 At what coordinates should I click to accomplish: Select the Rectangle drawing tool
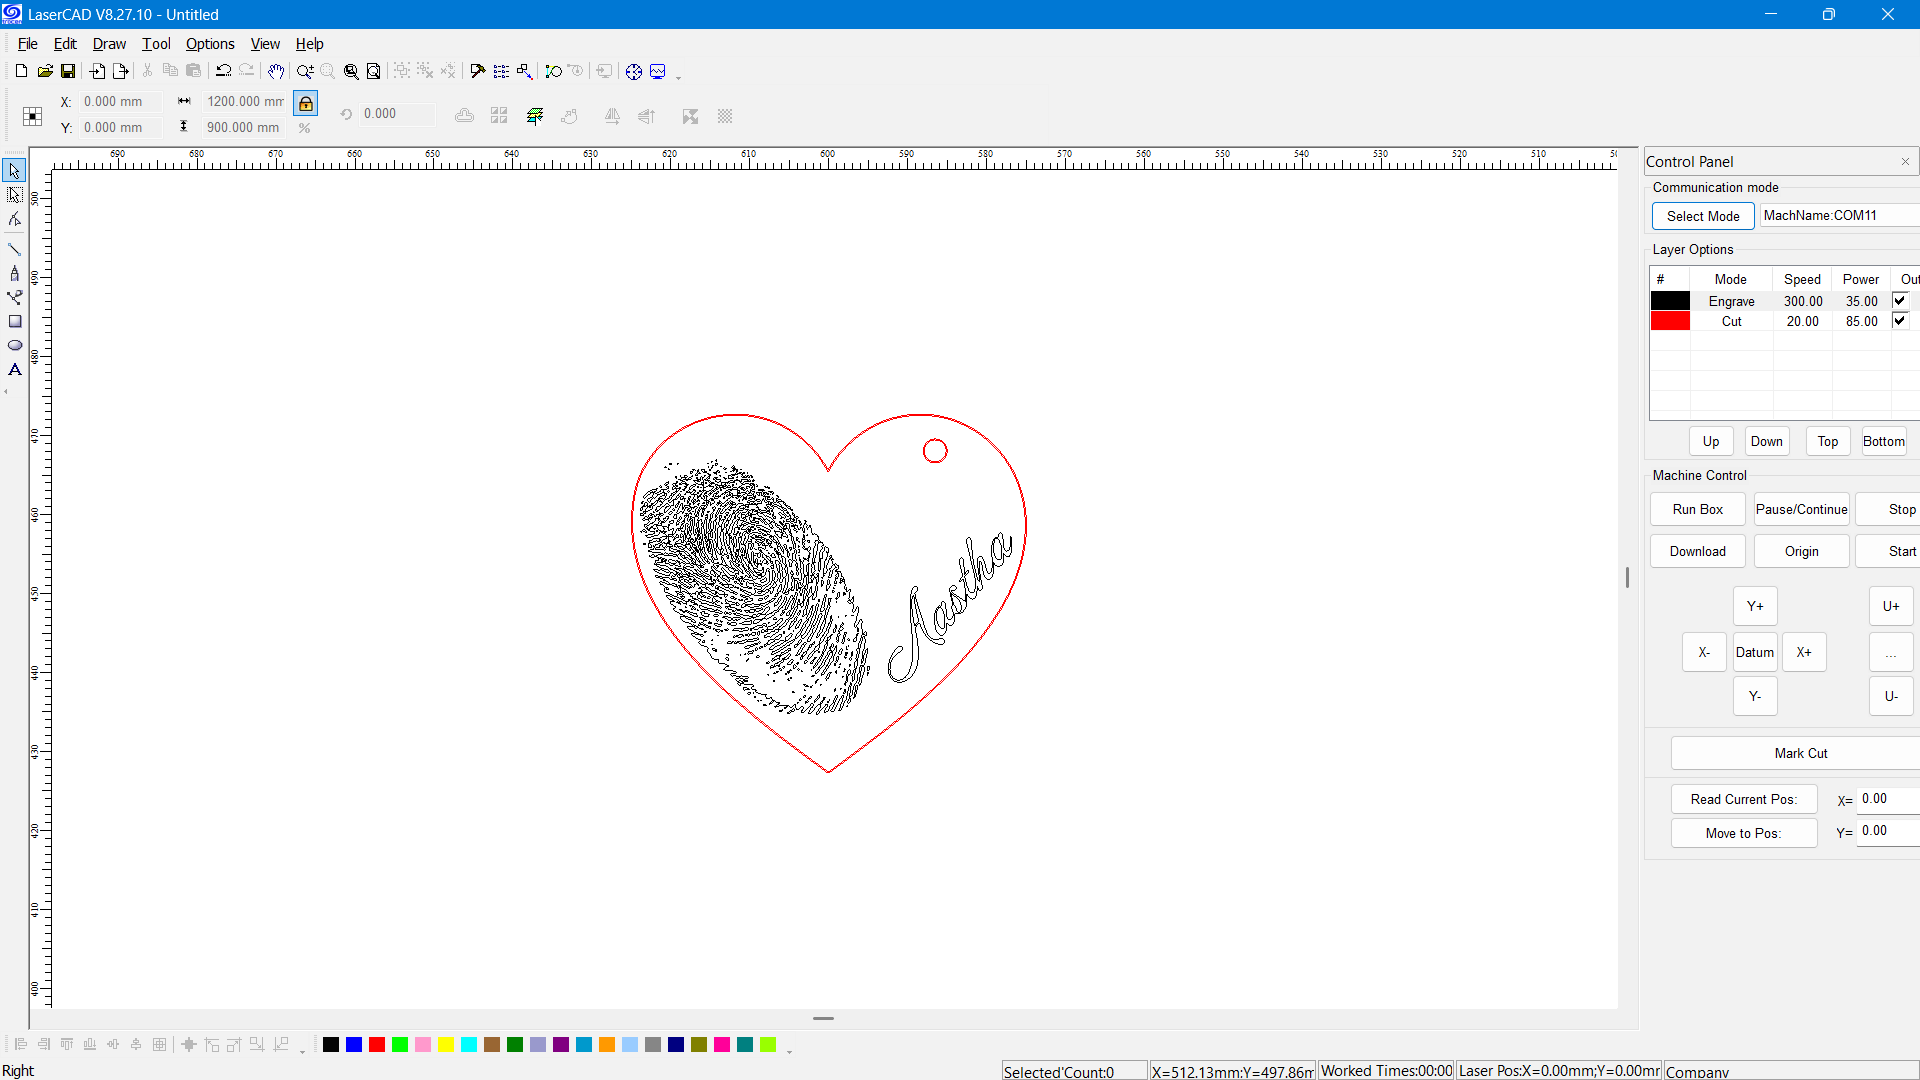14,321
